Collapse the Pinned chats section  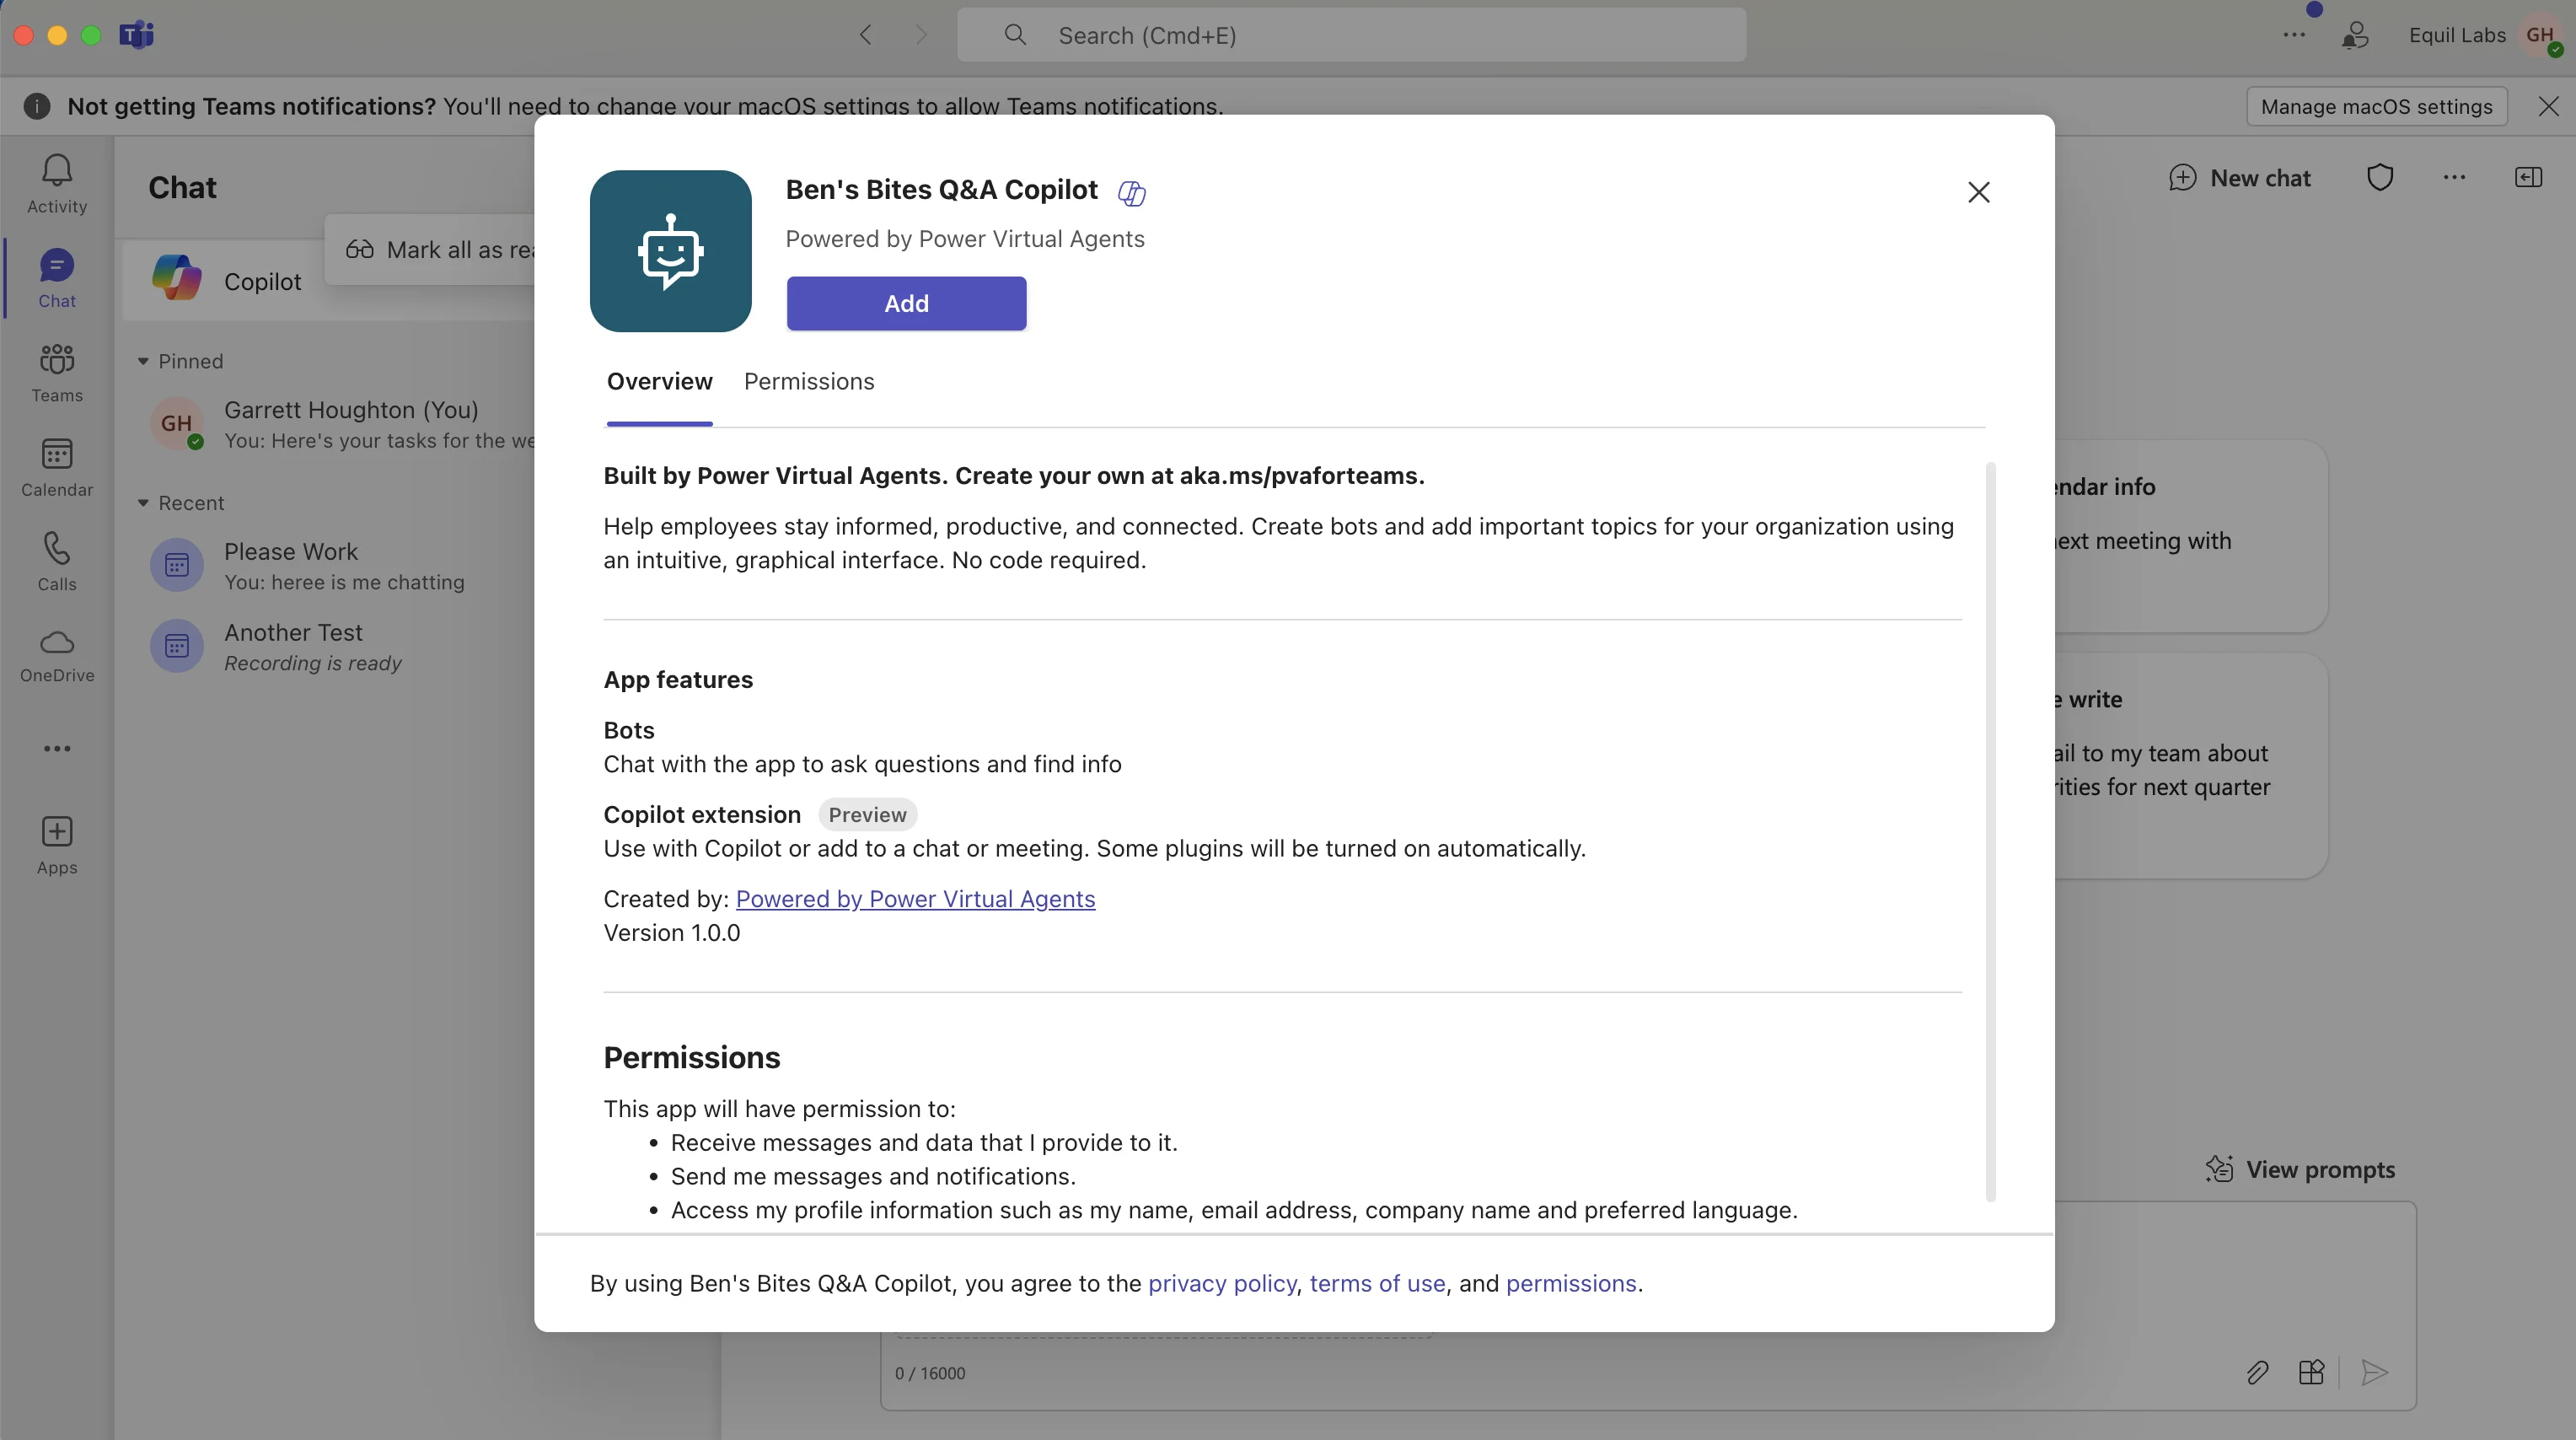143,361
